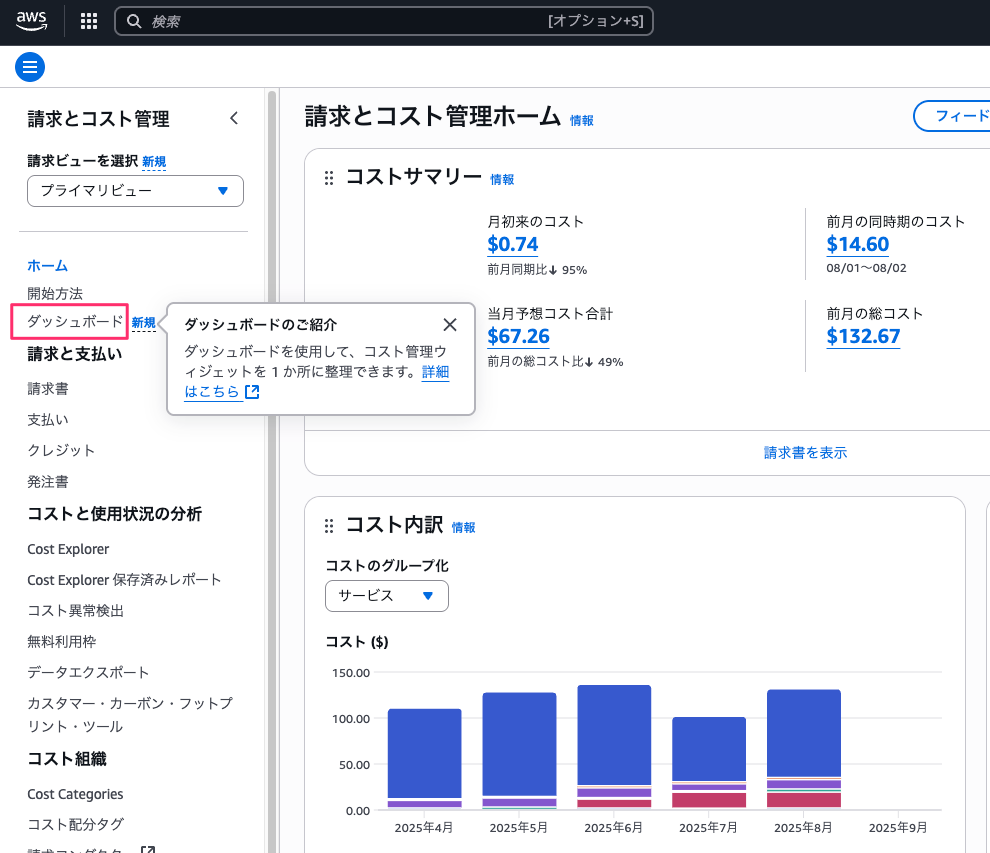Viewport: 990px width, 853px height.
Task: Click the external link icon after はこちら
Action: [x=252, y=392]
